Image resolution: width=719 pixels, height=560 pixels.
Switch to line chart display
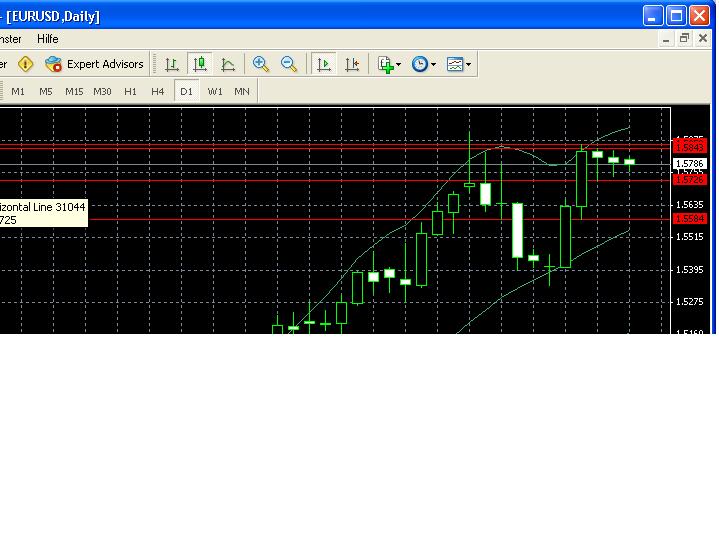[x=228, y=64]
